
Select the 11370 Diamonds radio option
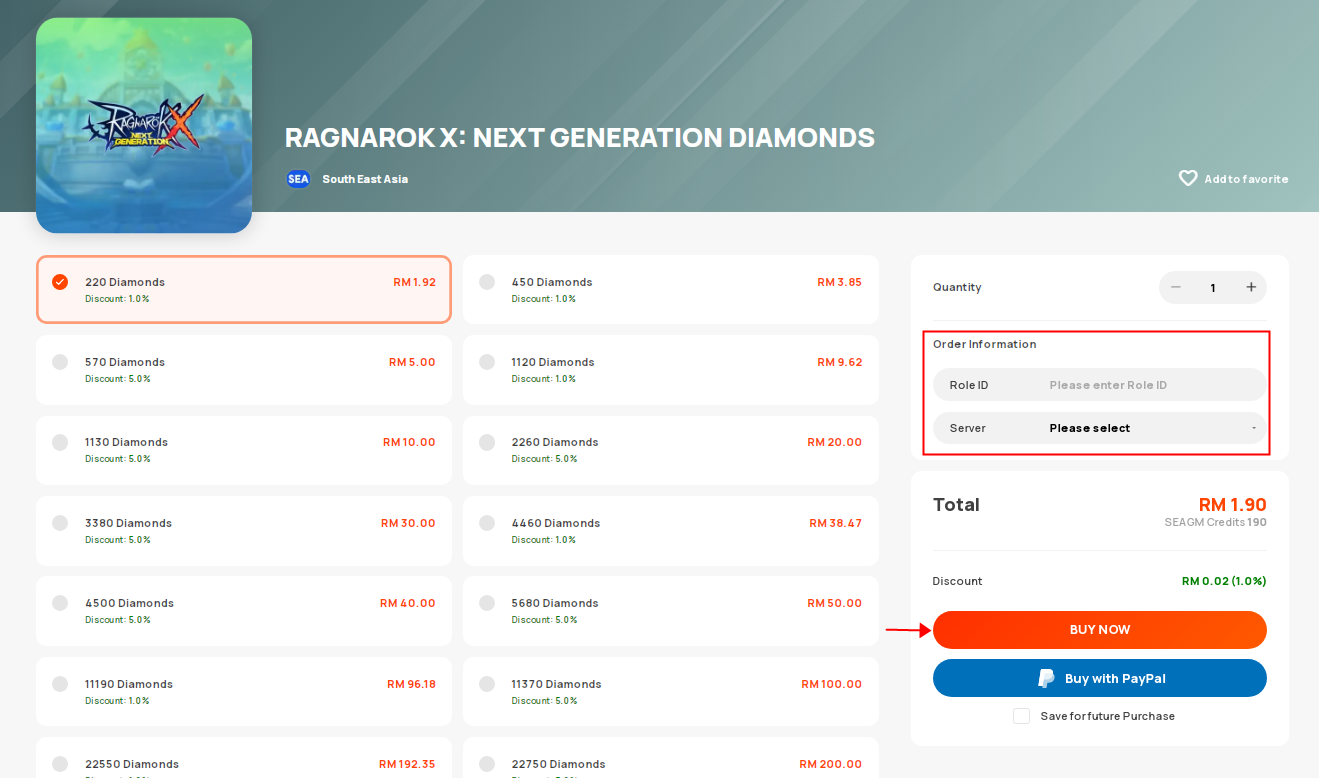(487, 684)
